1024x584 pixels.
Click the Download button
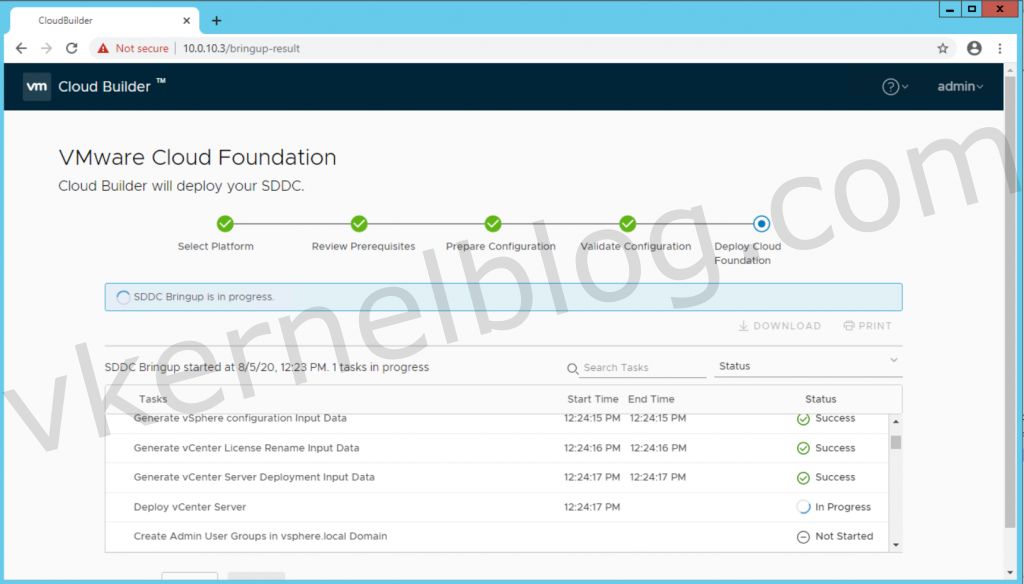click(779, 326)
